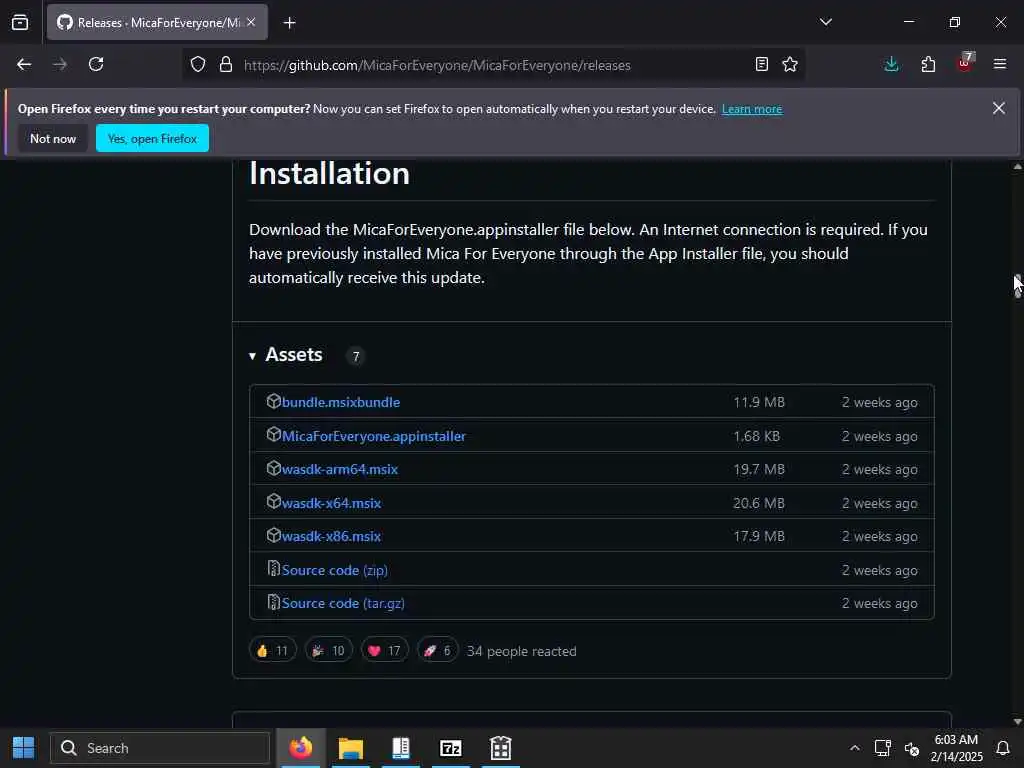
Task: Click file icon beside Source code (tar.gz)
Action: coord(274,602)
